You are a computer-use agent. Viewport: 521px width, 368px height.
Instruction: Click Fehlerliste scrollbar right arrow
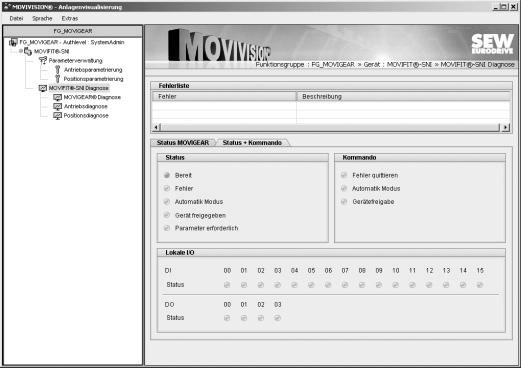pyautogui.click(x=506, y=127)
